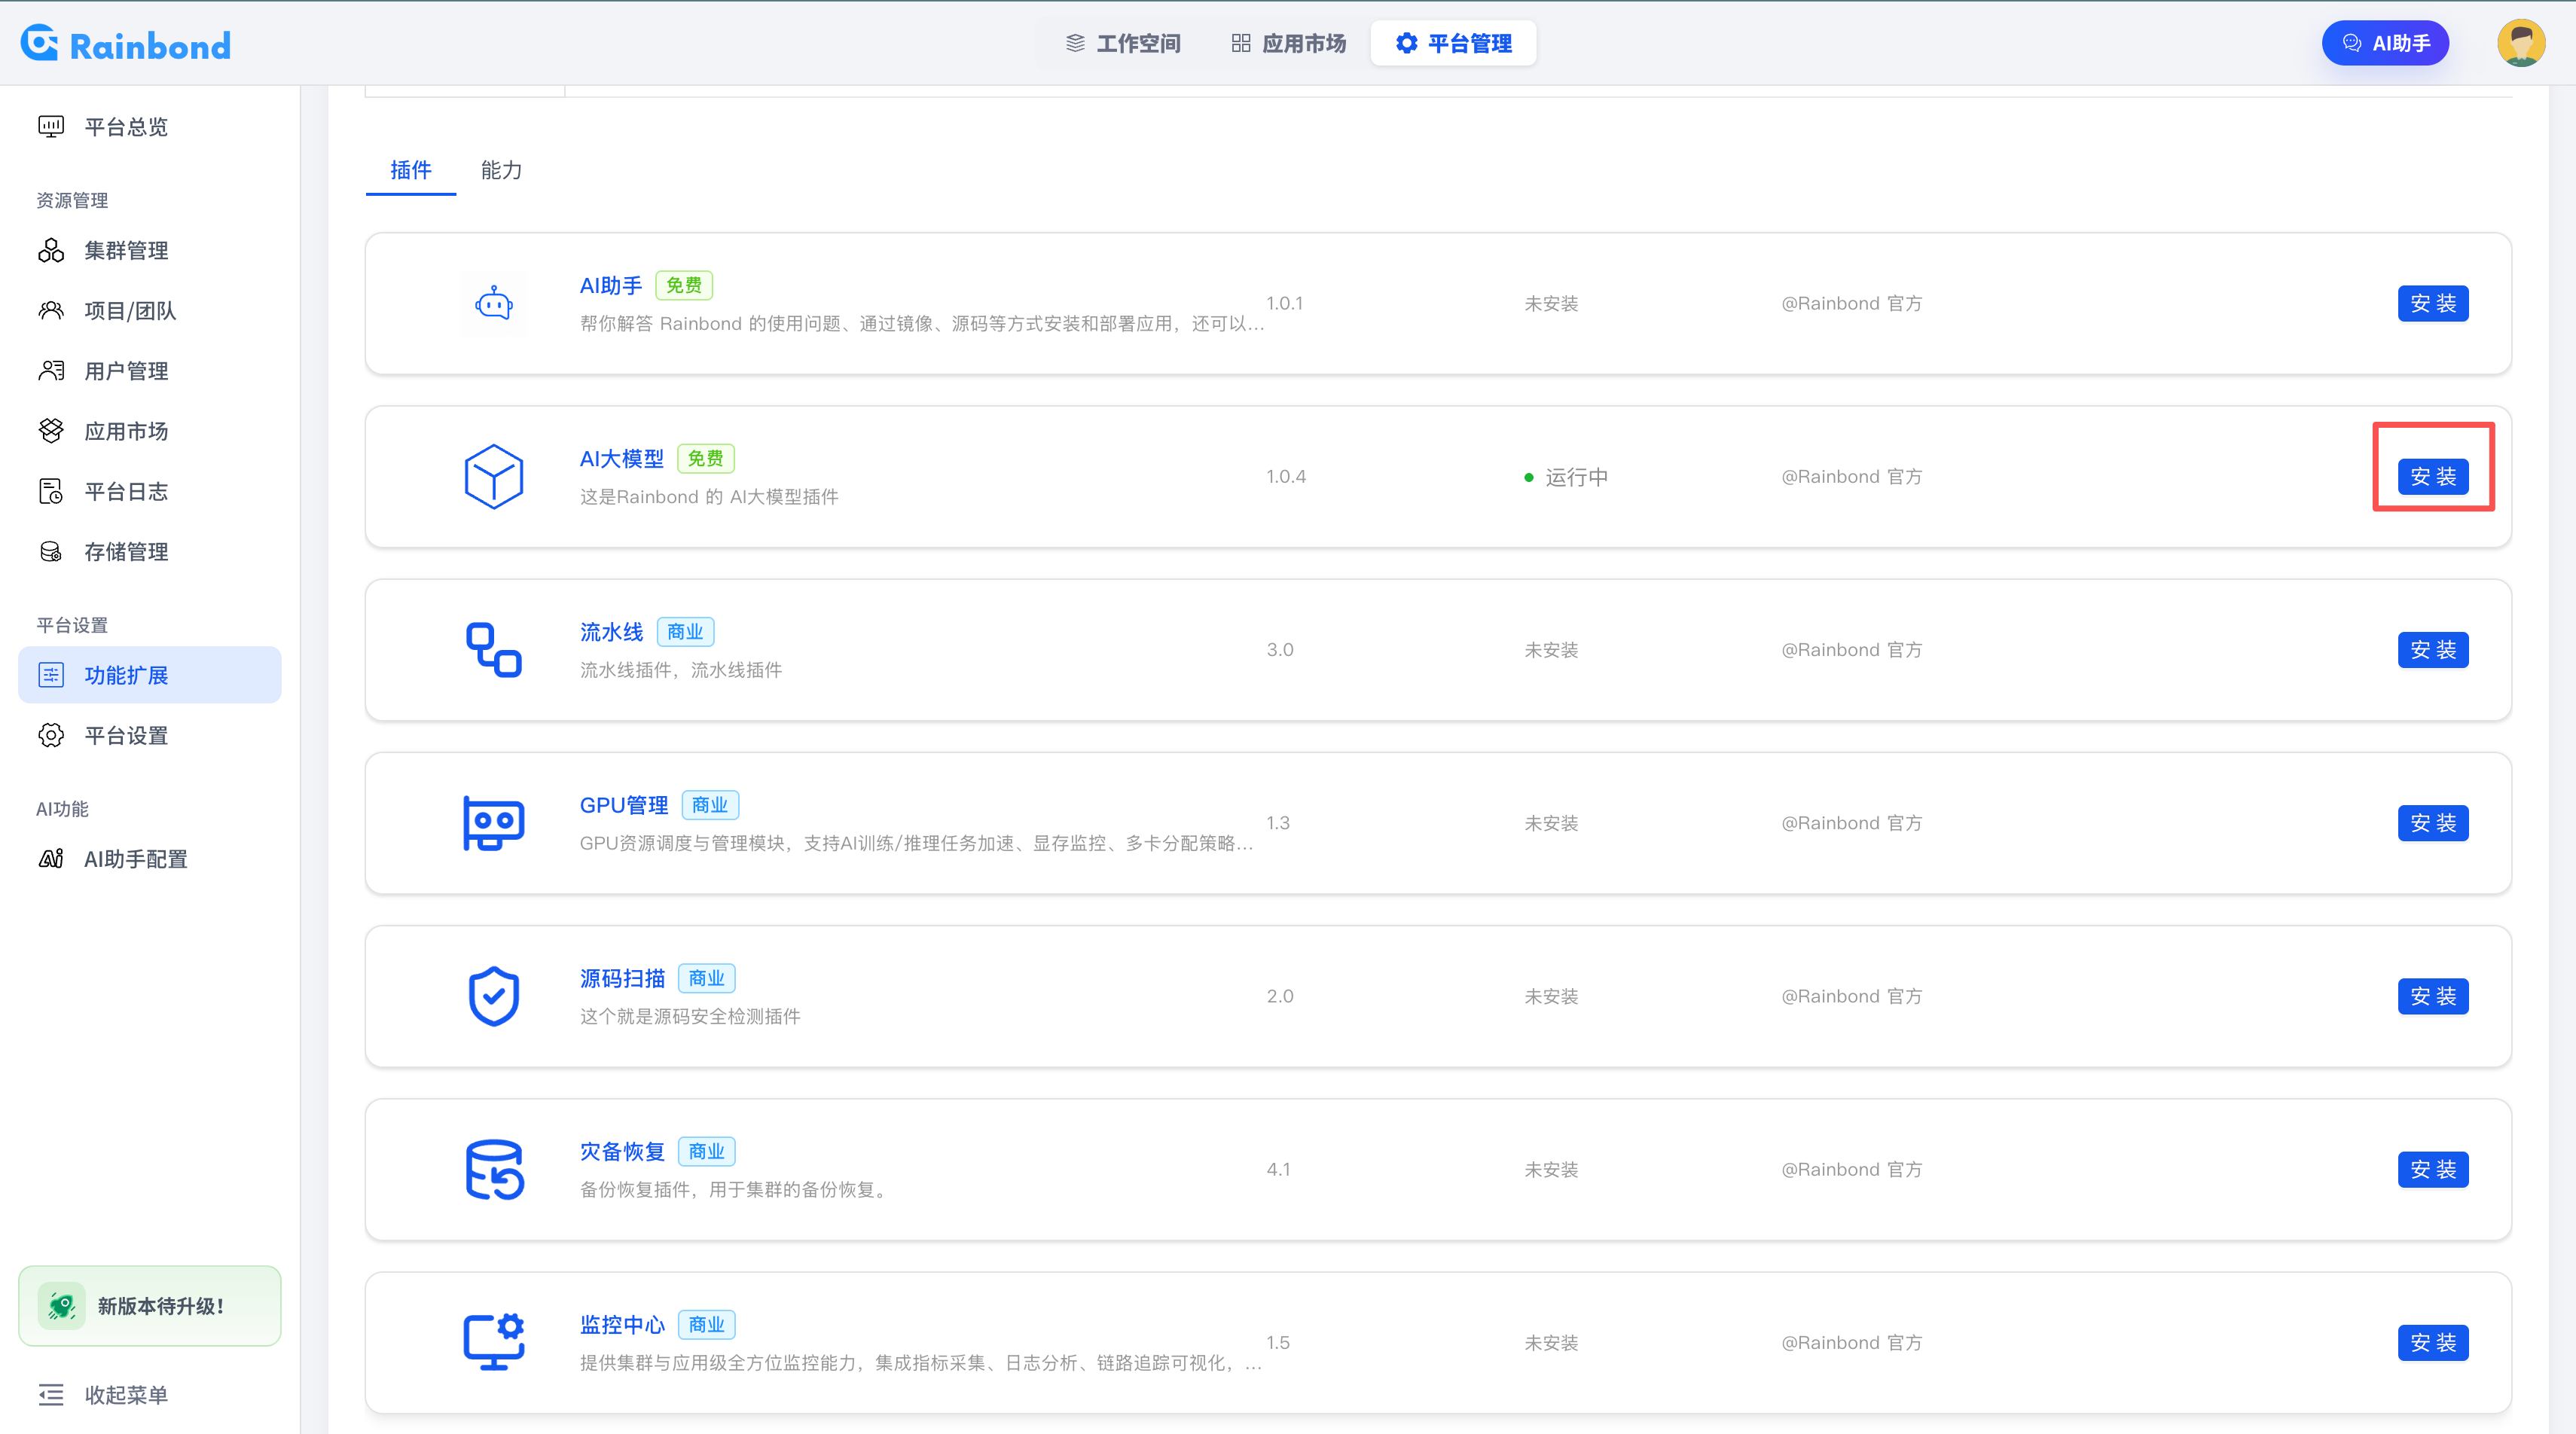
Task: Click version 1.0.4 in AI大模型 row
Action: (1286, 477)
